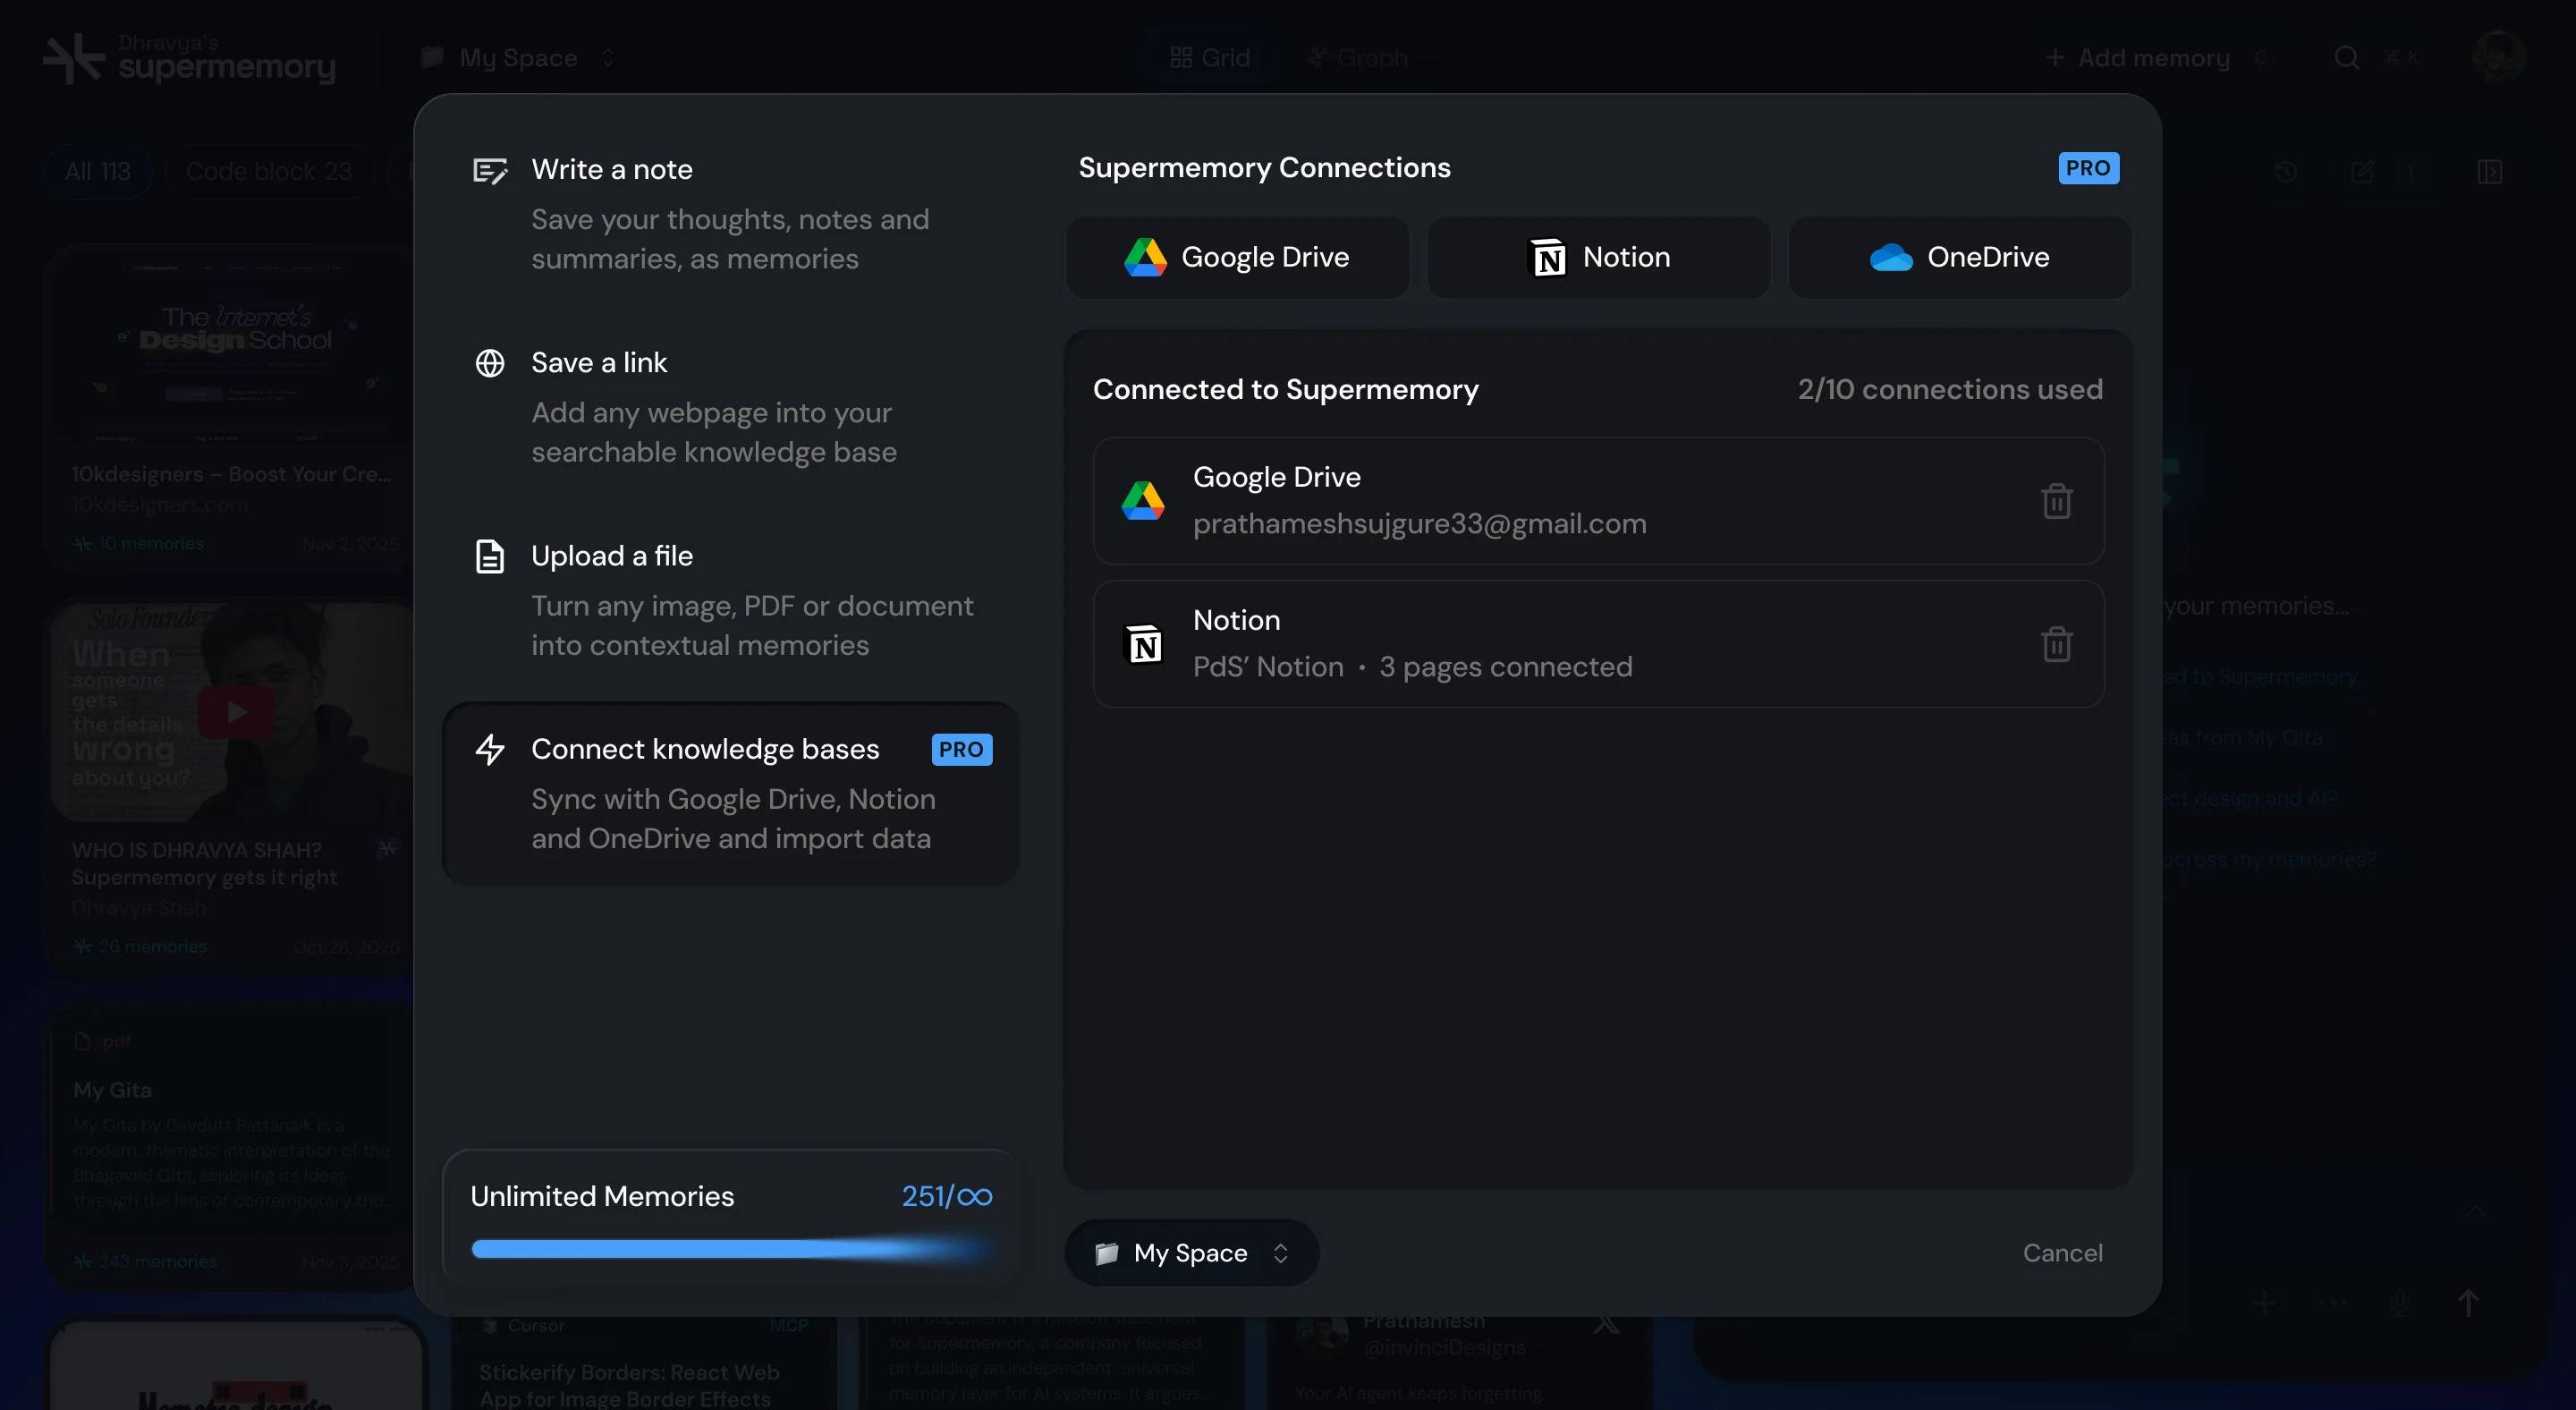Click the Google Drive logo in connected list

point(1143,501)
